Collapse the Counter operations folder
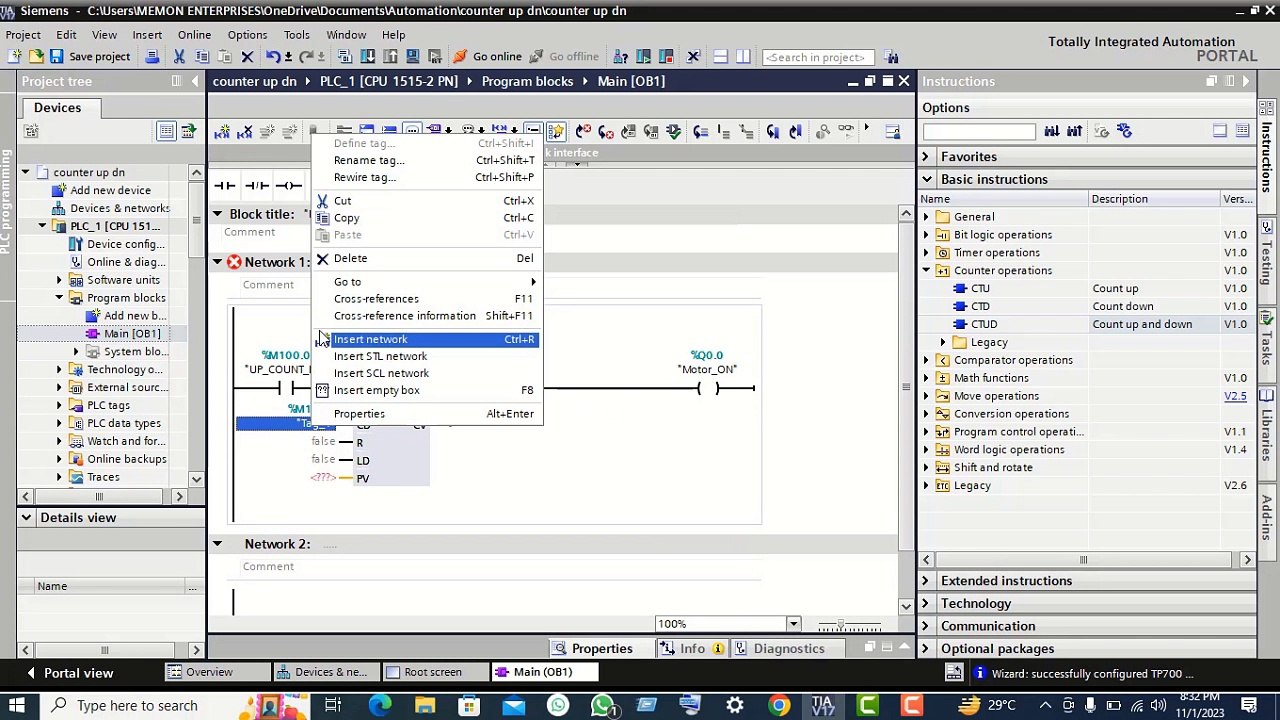Screen dimensions: 1280x720 point(926,271)
